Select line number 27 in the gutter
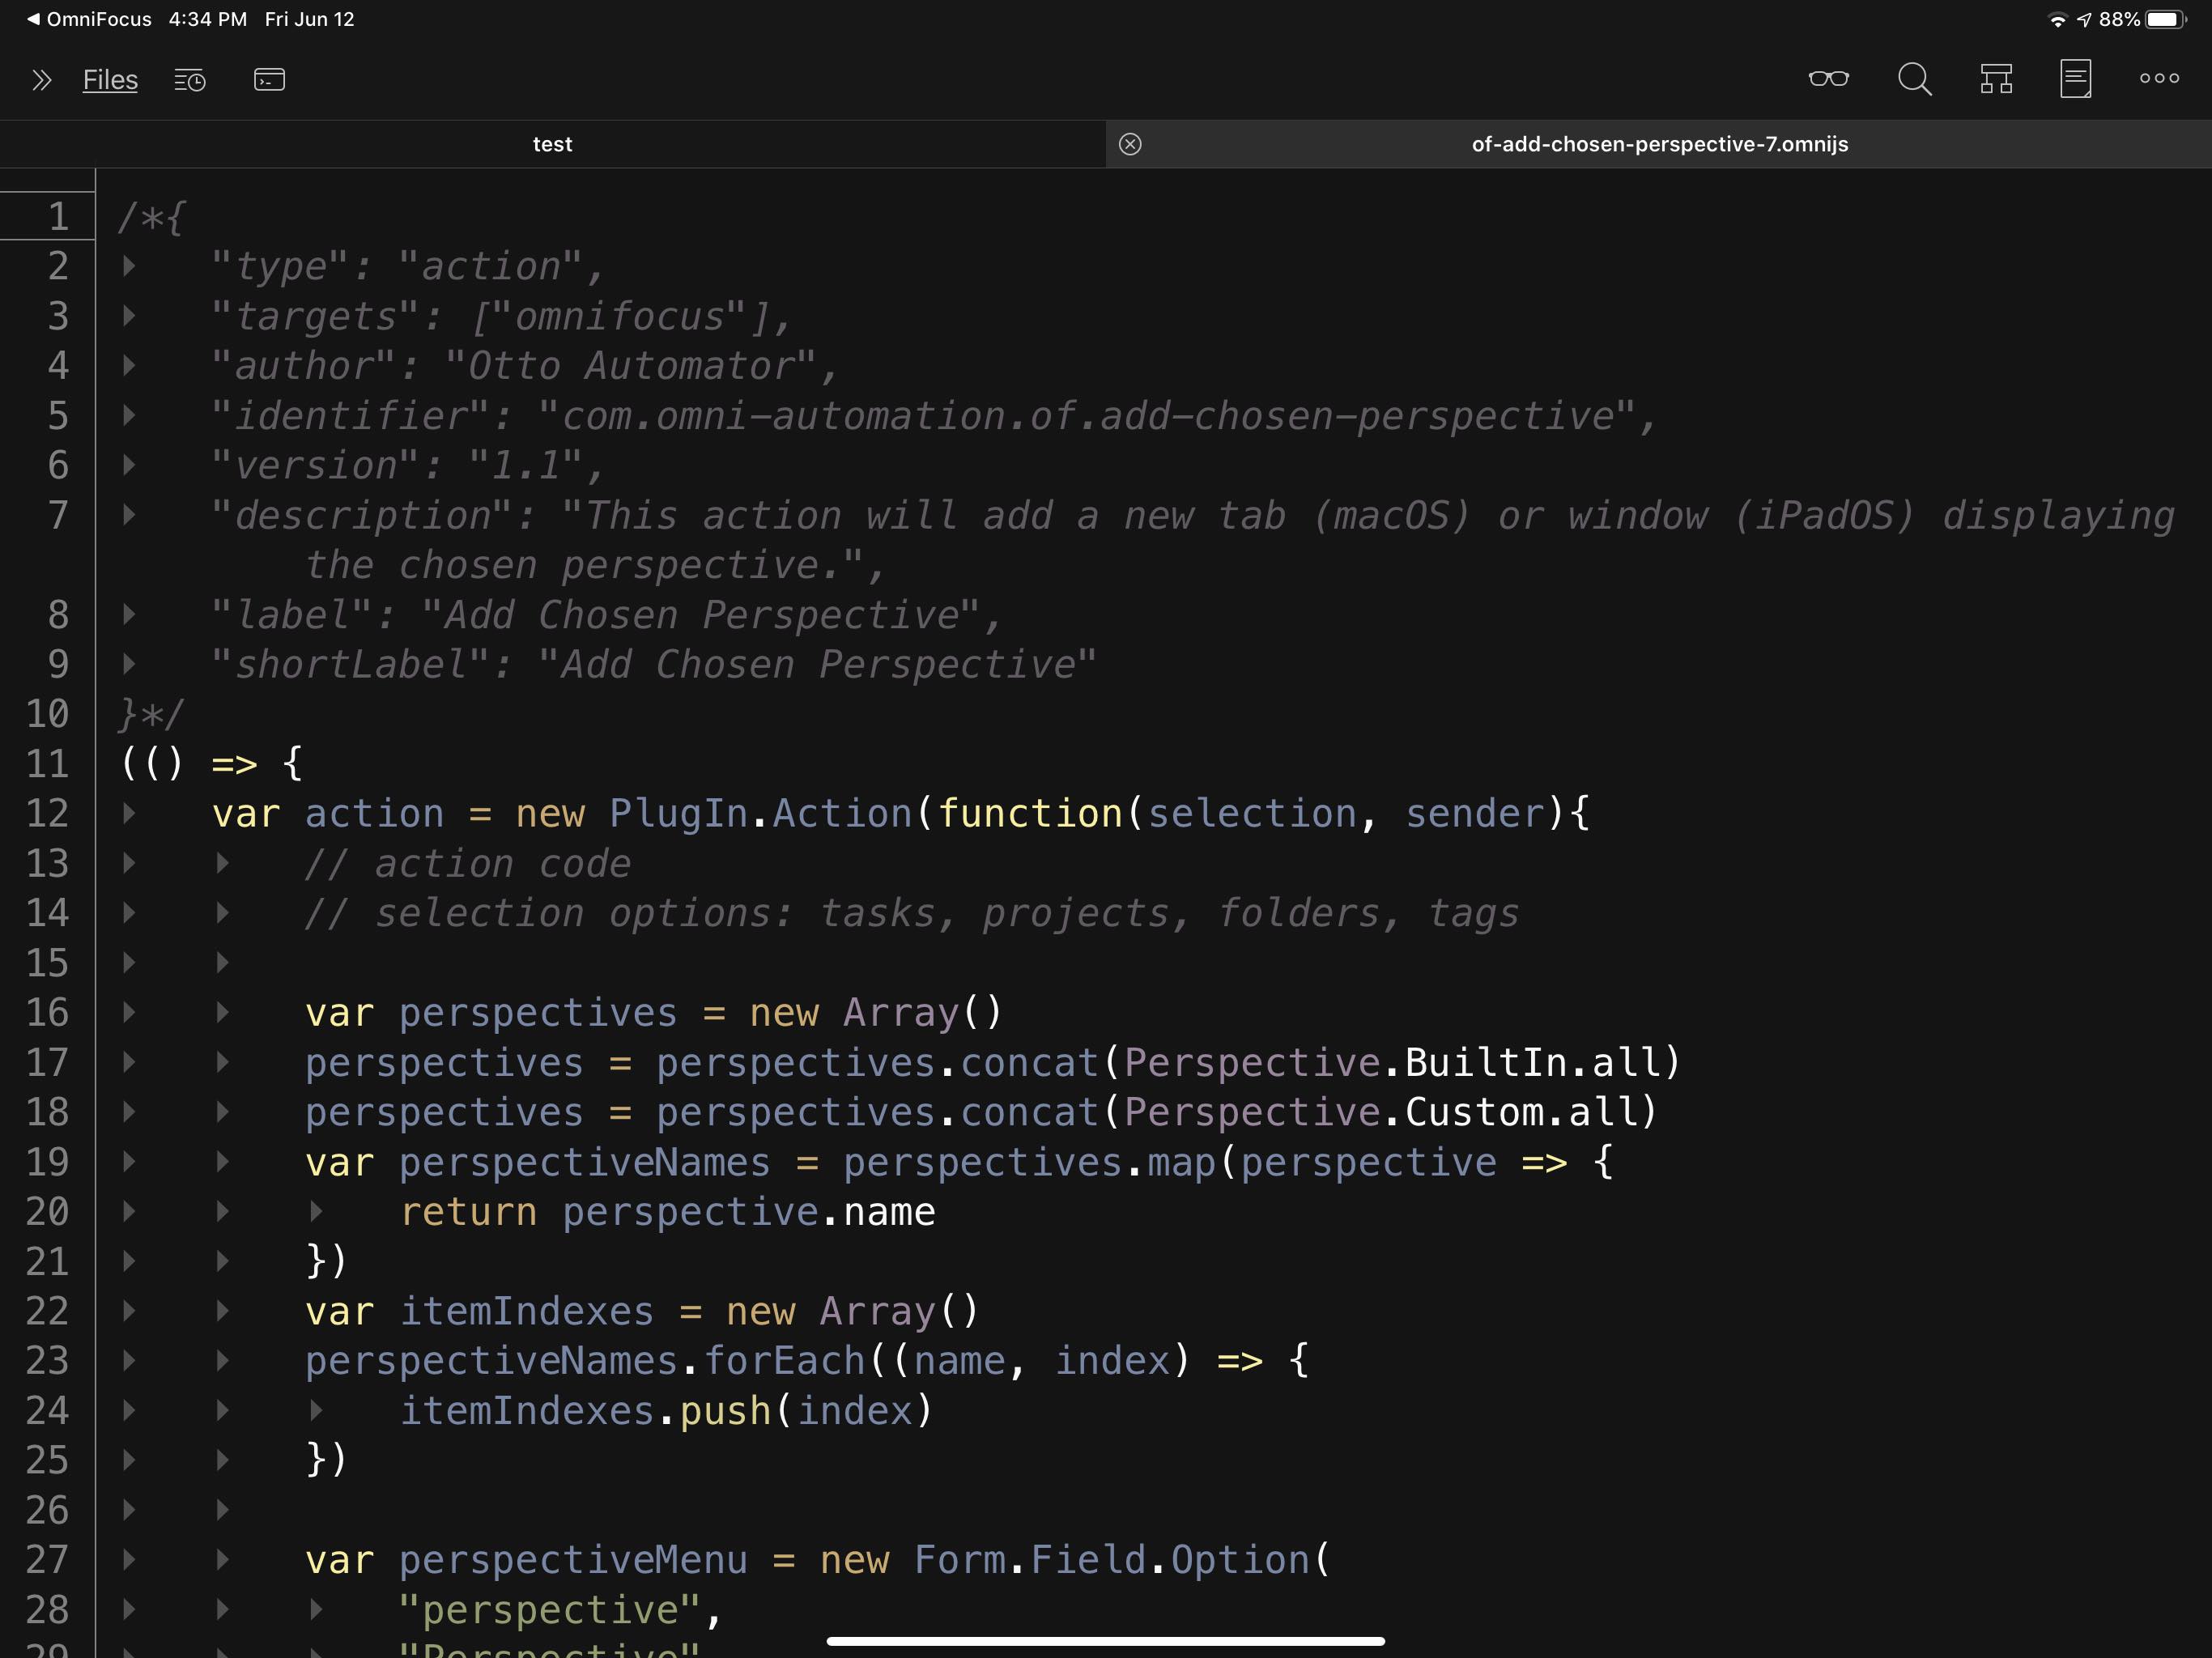 point(47,1560)
